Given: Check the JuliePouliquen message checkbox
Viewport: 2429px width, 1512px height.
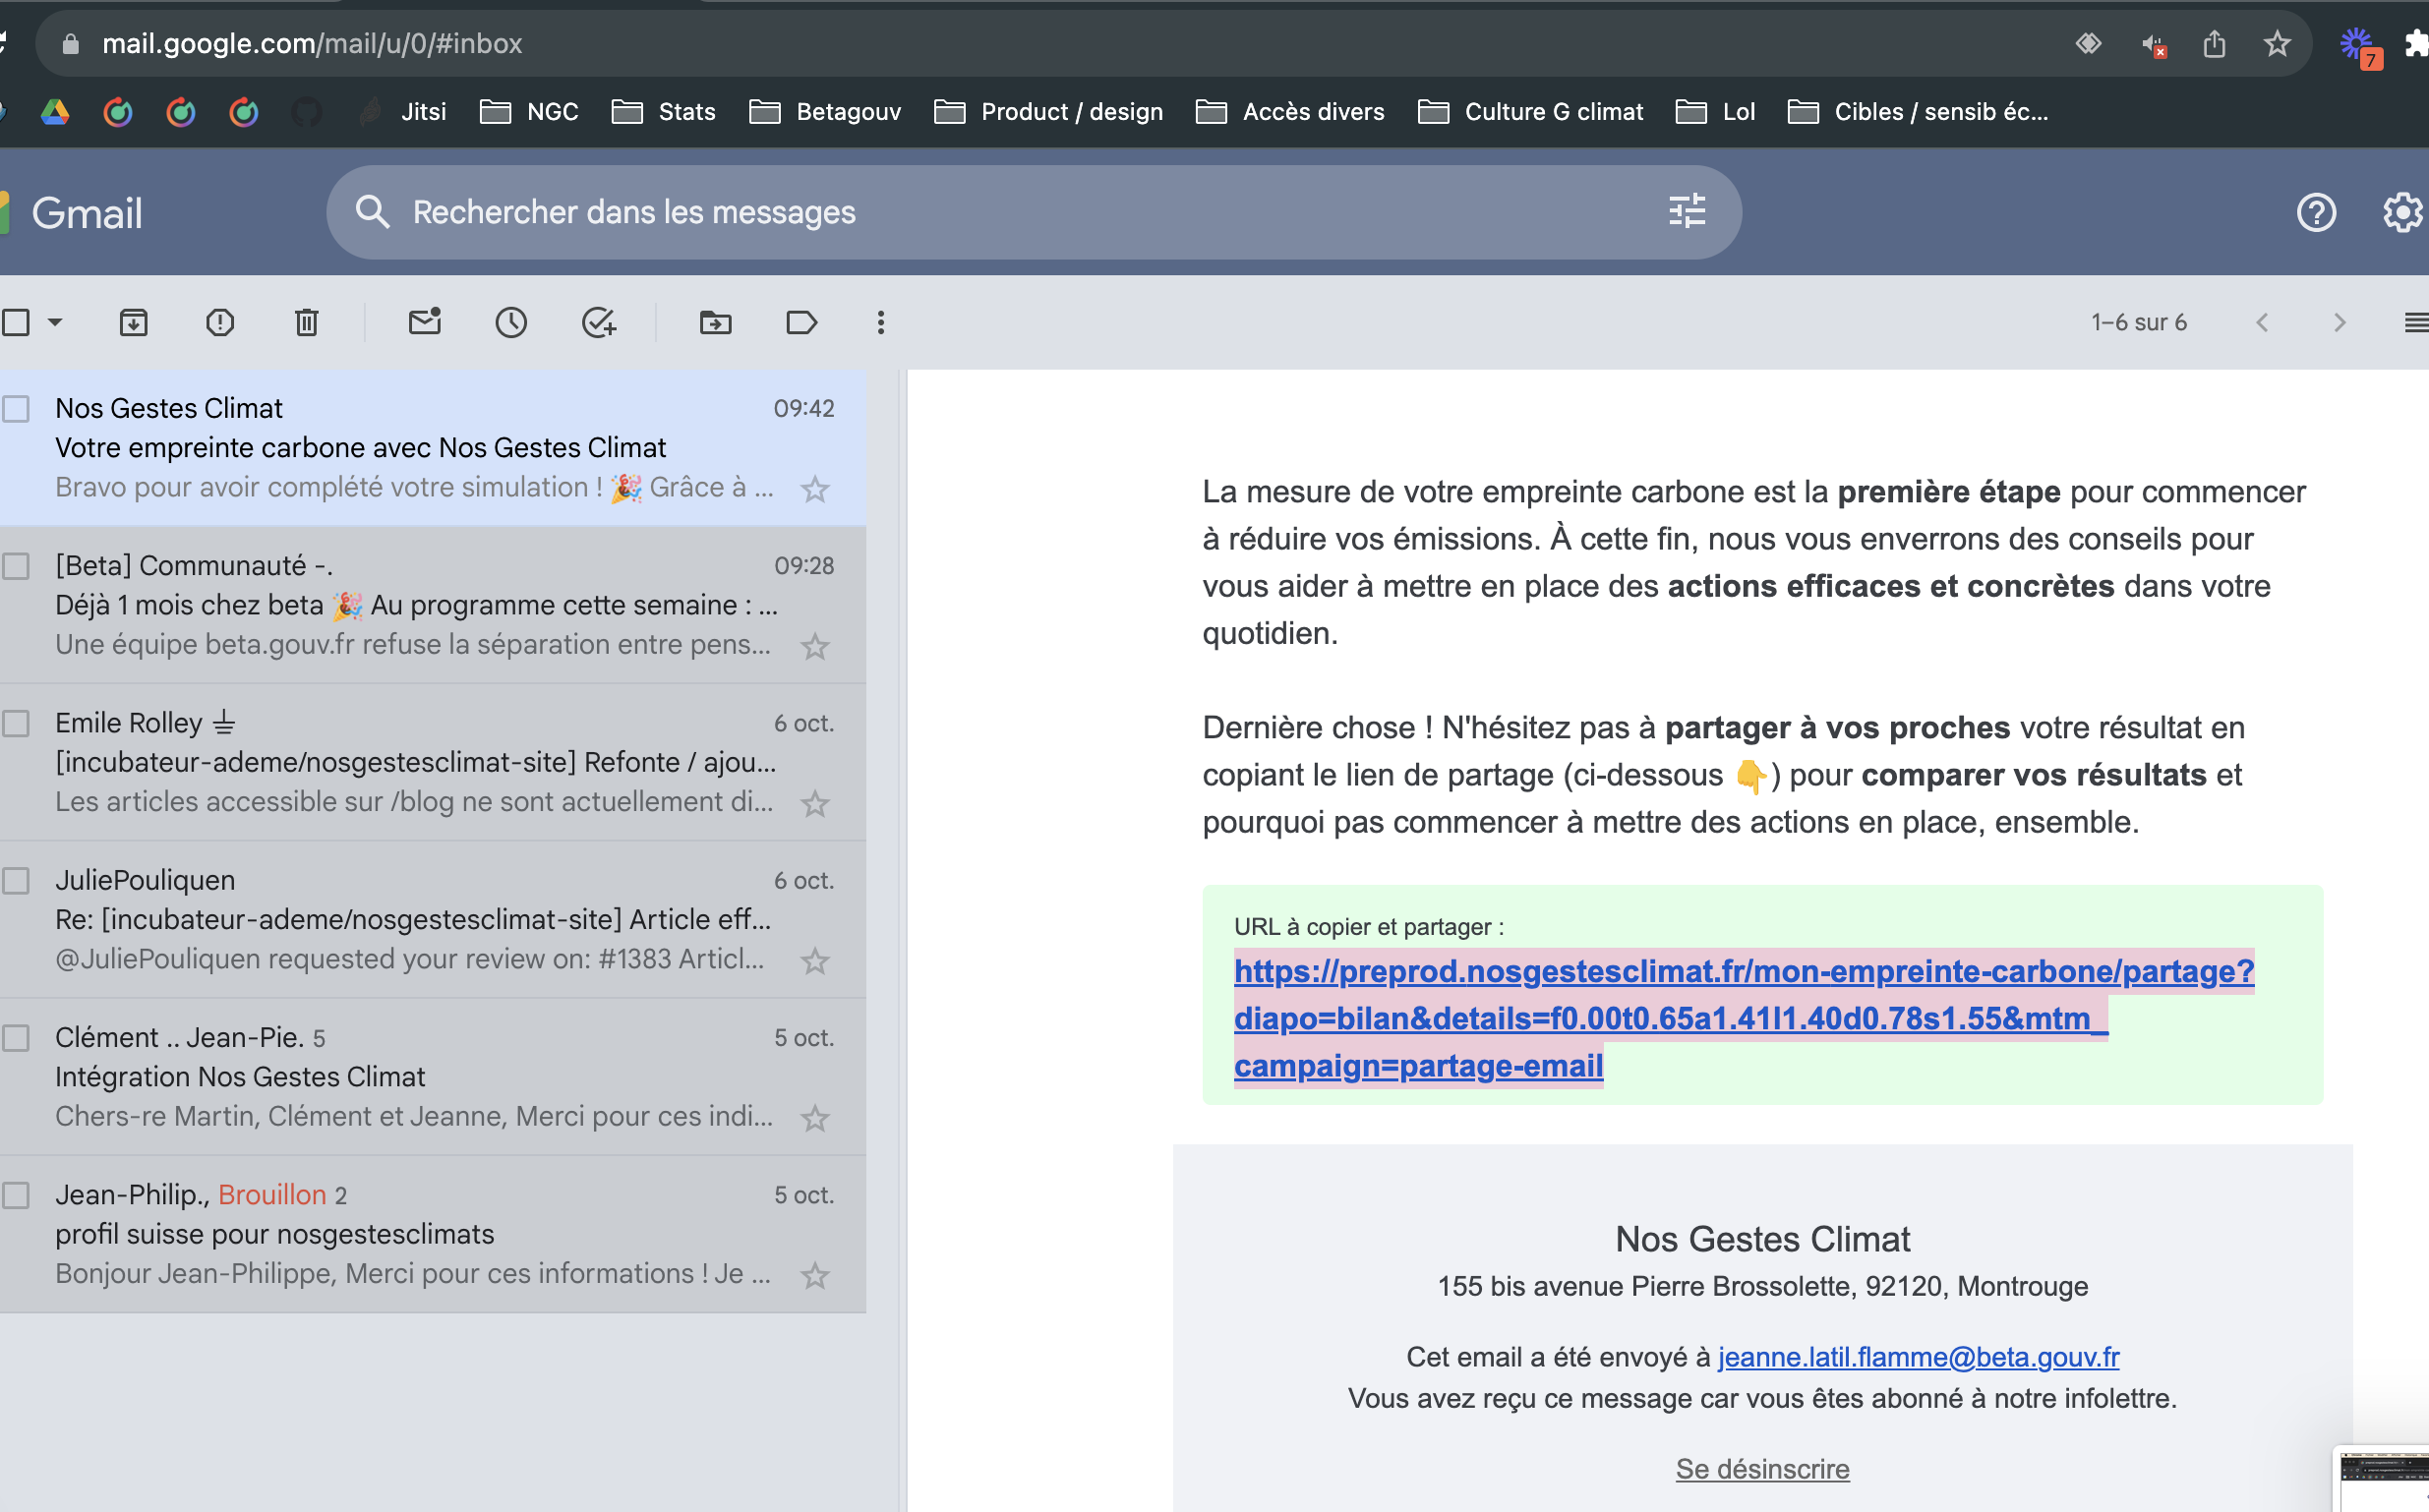Looking at the screenshot, I should pos(15,881).
